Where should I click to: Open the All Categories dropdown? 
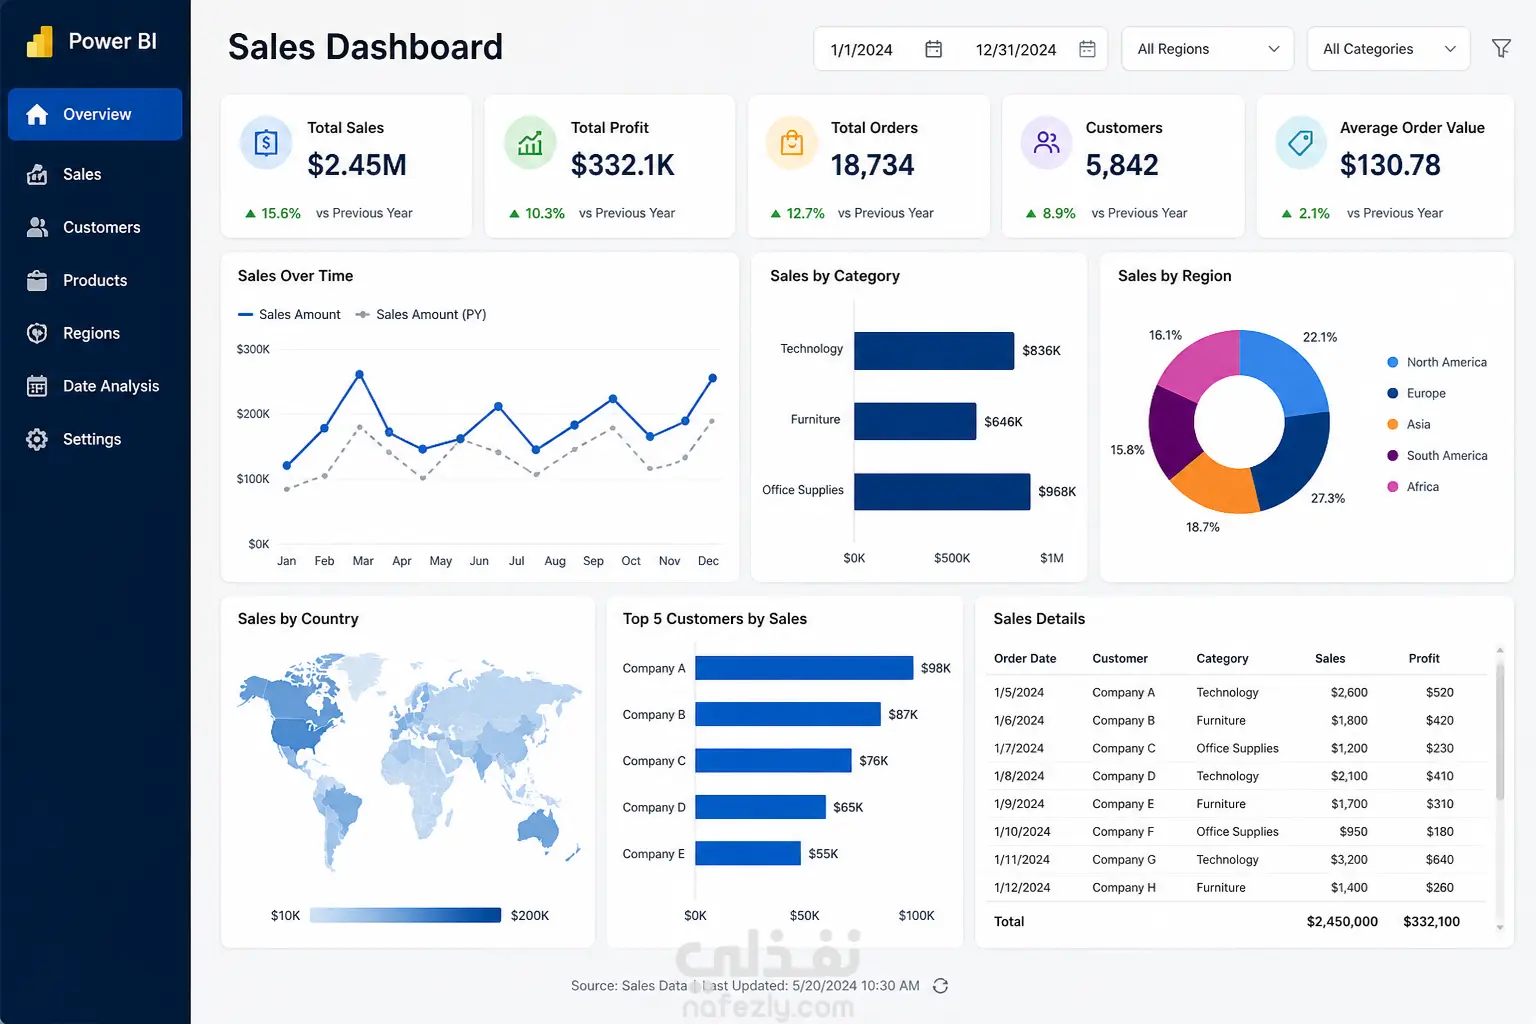pos(1388,49)
